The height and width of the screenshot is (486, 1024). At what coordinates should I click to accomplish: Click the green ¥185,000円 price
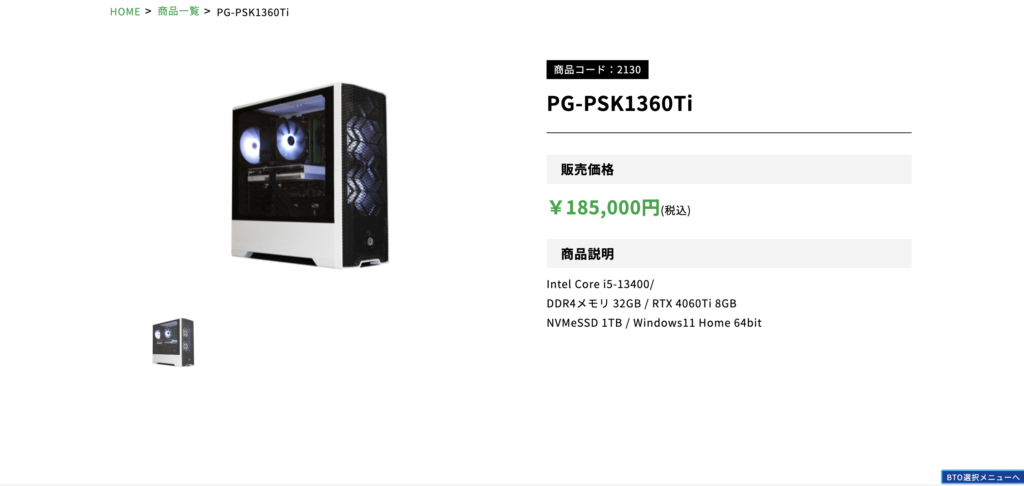604,208
